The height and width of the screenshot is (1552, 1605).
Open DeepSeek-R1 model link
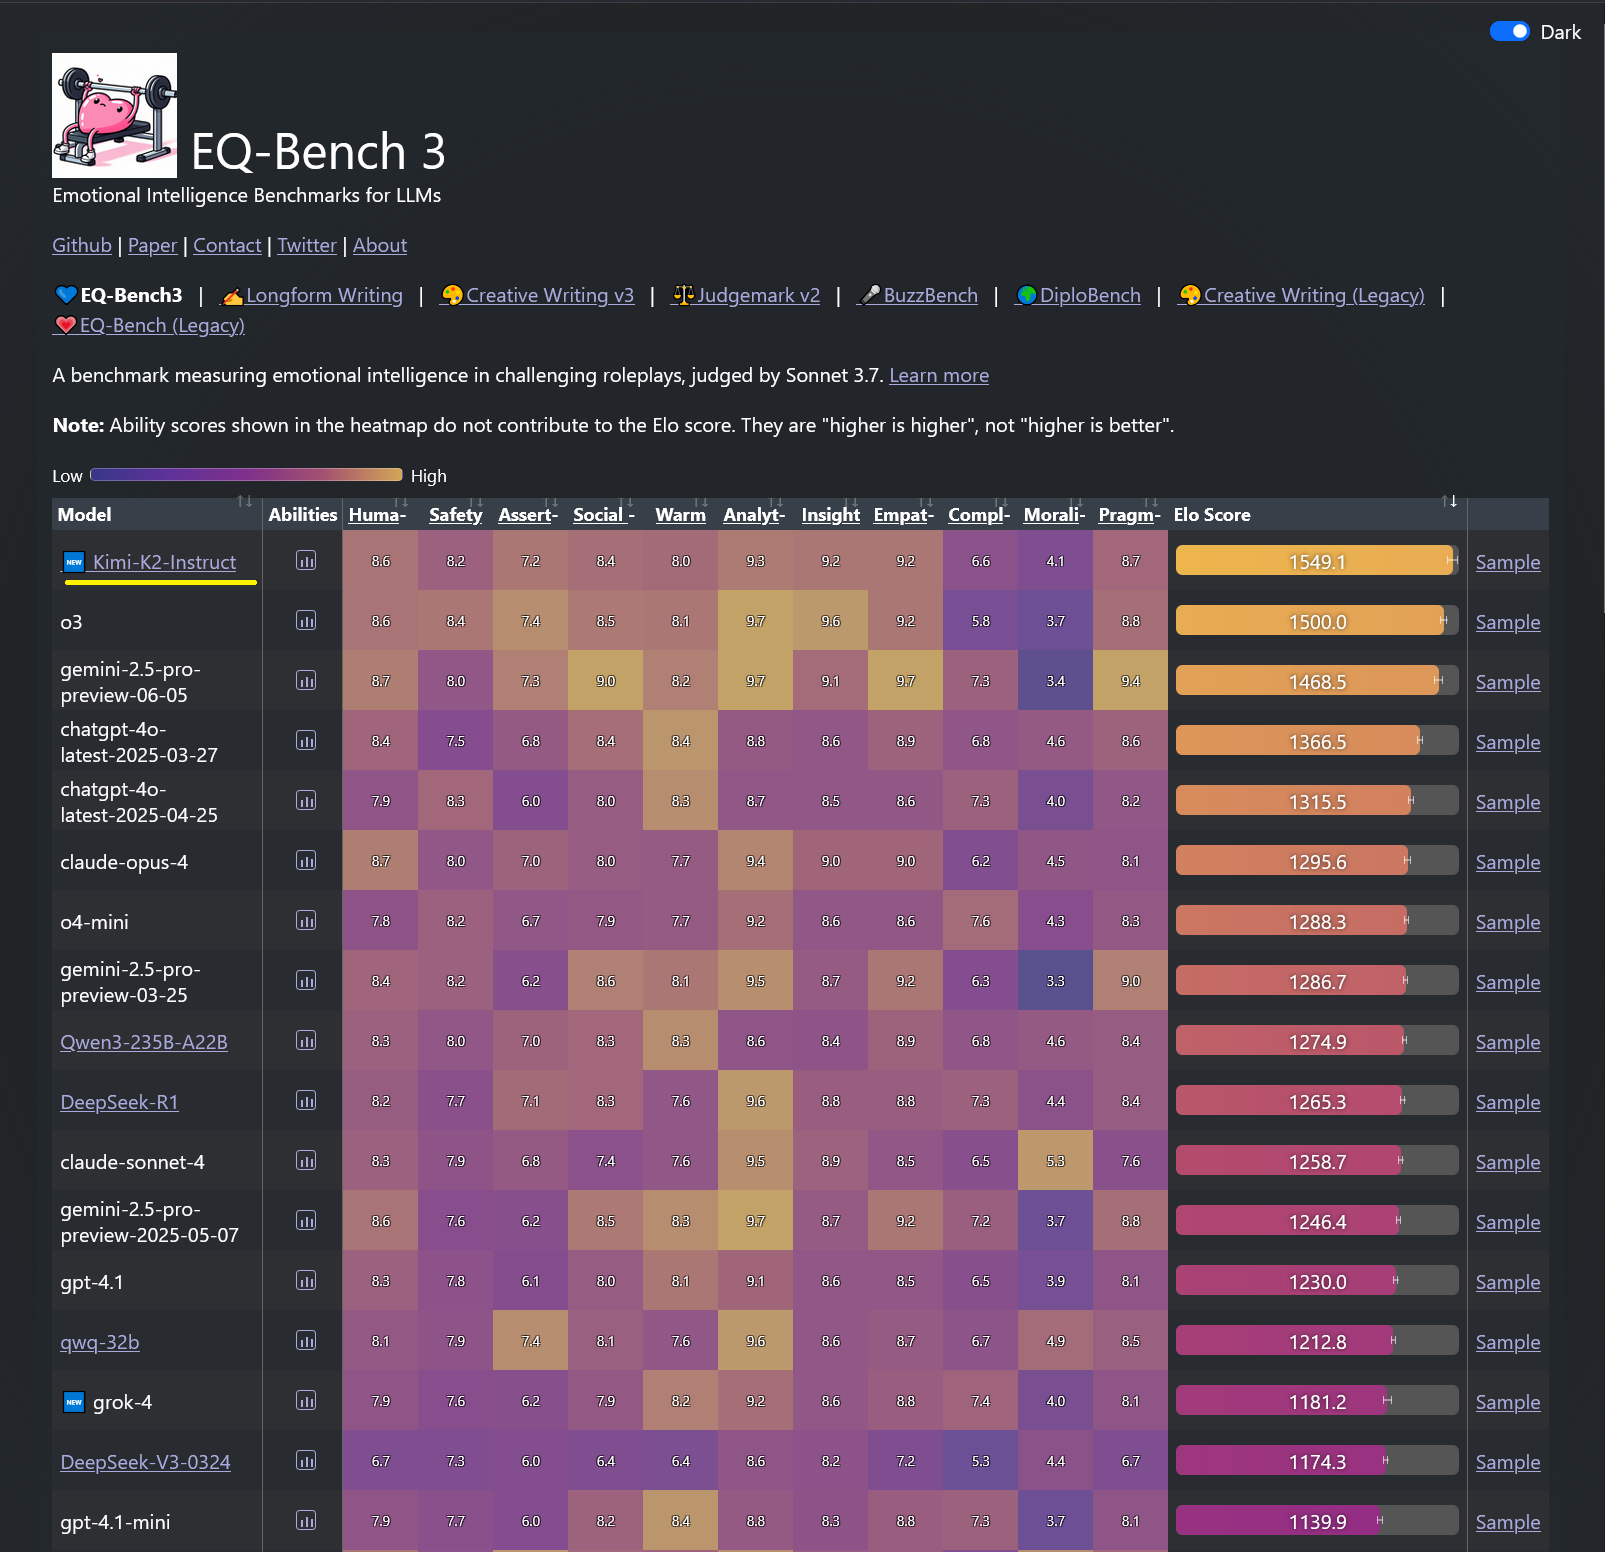119,1102
